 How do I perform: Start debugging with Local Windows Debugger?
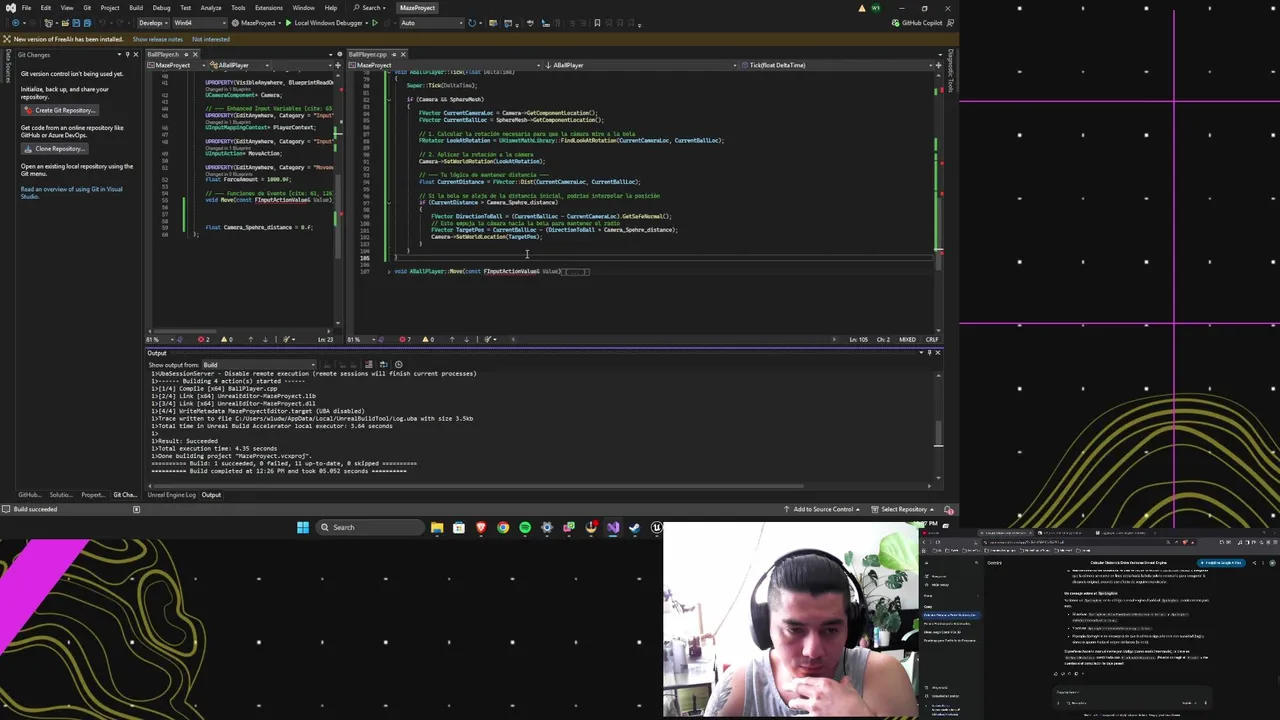click(x=324, y=23)
